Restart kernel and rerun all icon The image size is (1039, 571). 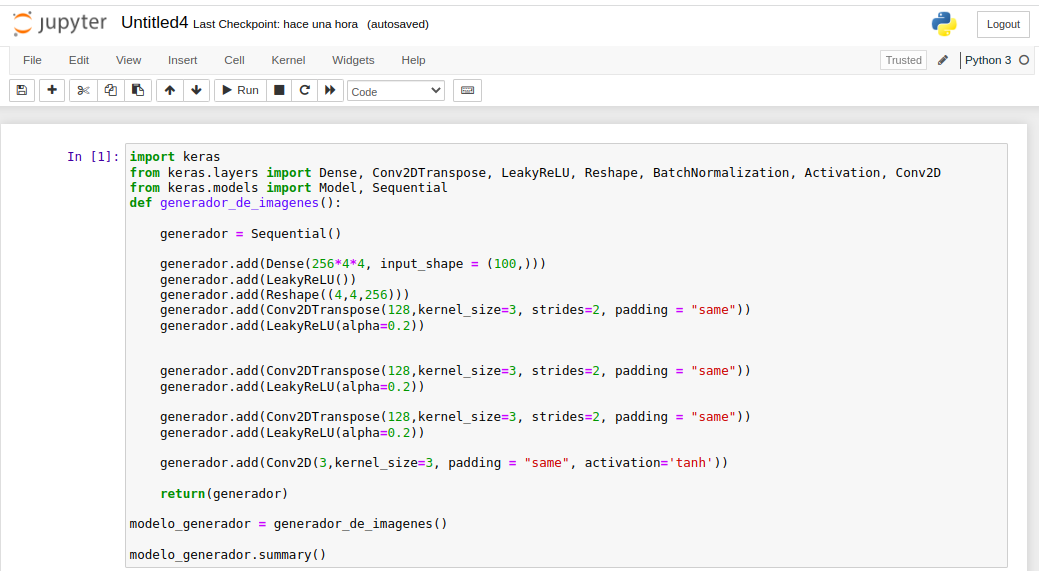click(330, 90)
